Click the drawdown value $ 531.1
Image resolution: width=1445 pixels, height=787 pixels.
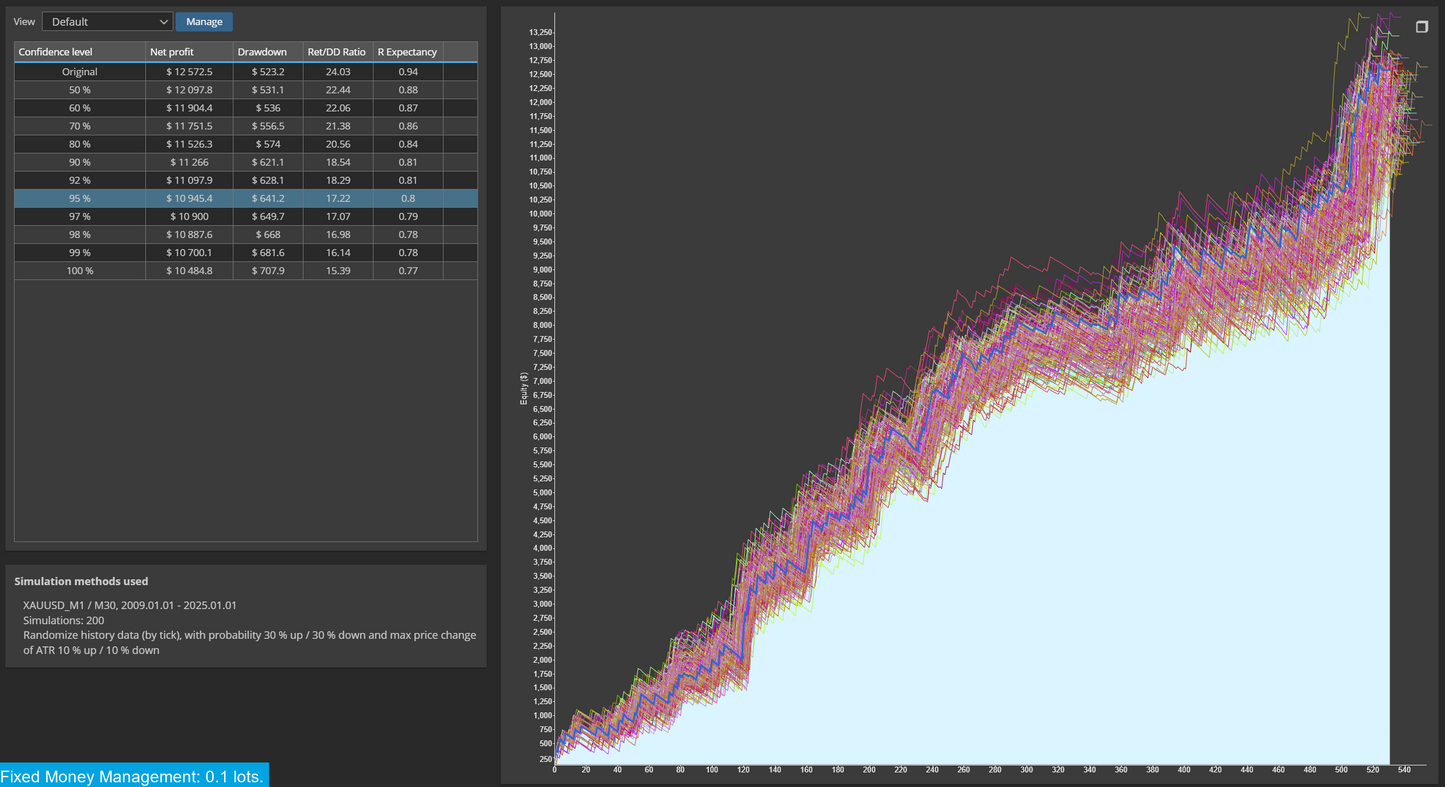coord(268,90)
